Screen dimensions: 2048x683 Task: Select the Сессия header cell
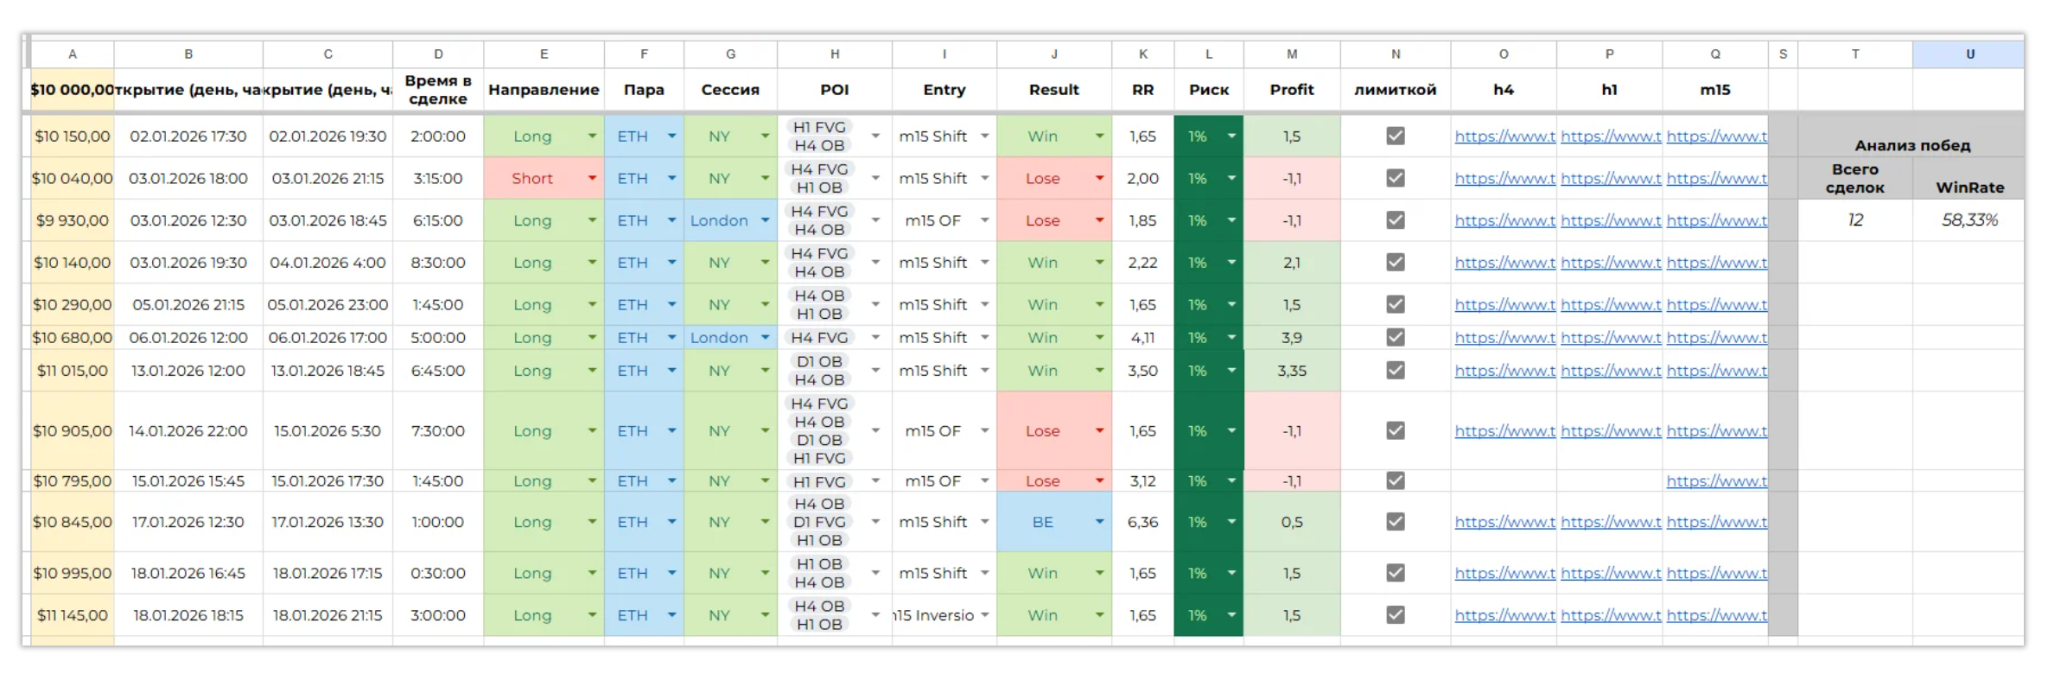tap(730, 90)
